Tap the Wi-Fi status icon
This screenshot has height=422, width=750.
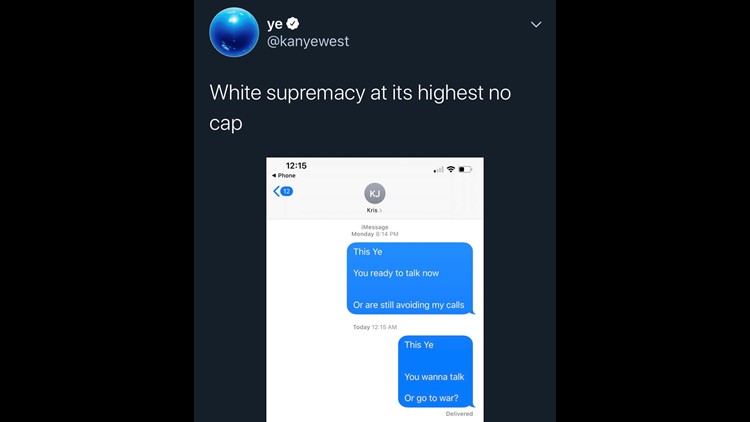point(451,169)
